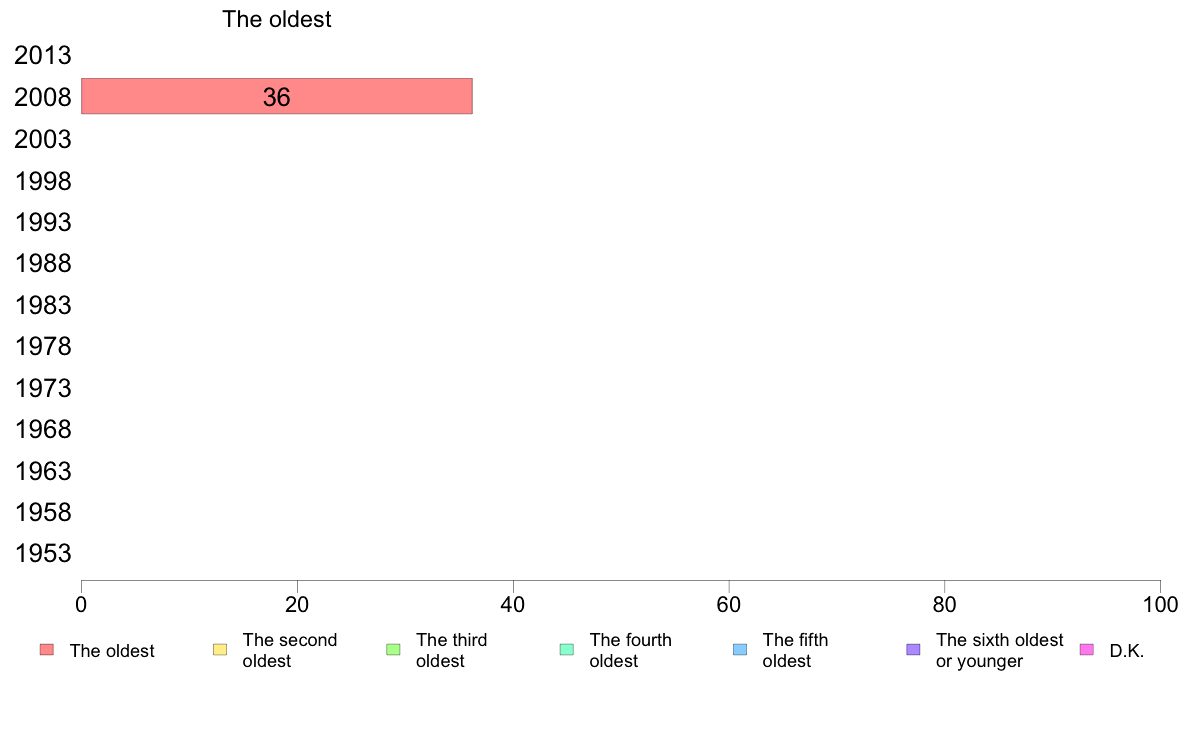Viewport: 1188px width, 736px height.
Task: Click the red 'The oldest' legend swatch
Action: (x=47, y=650)
